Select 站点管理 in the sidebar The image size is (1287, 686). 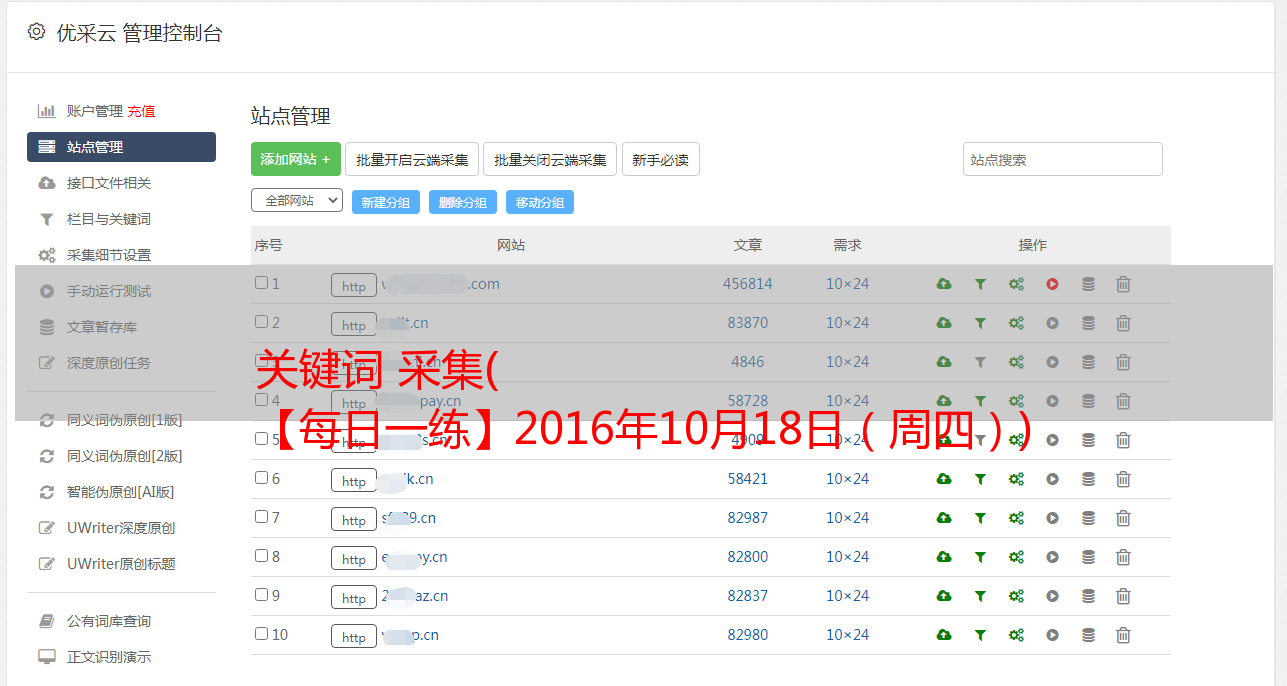coord(121,147)
